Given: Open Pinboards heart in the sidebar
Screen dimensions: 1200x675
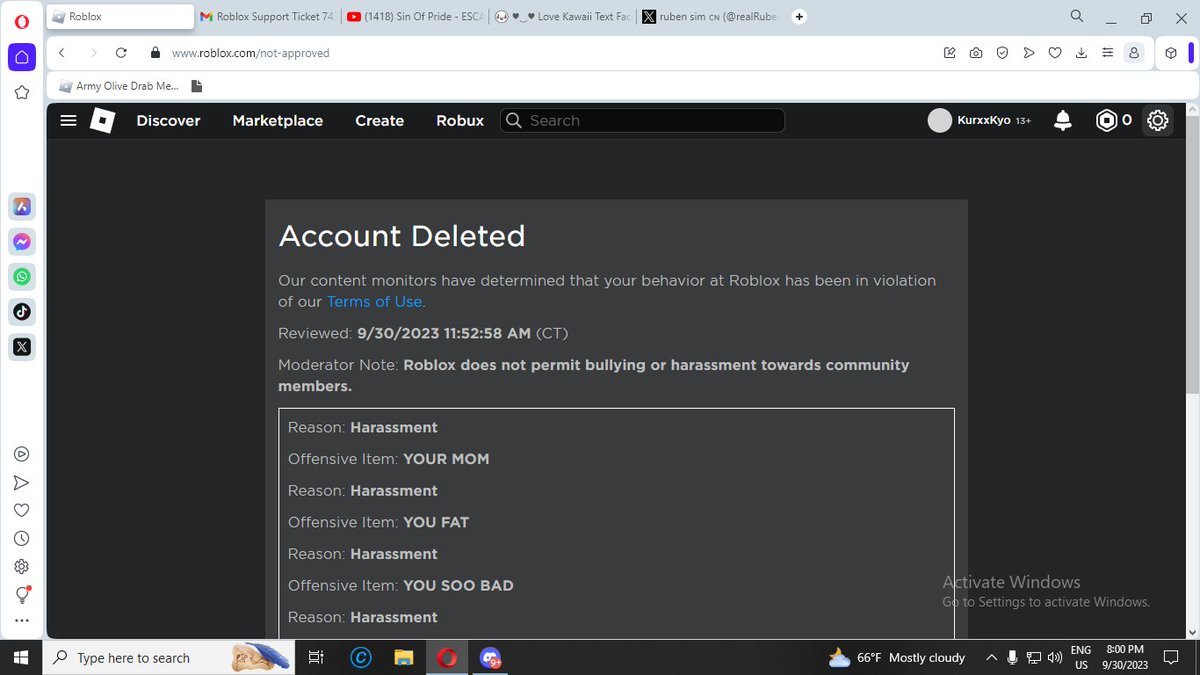Looking at the screenshot, I should coord(22,510).
